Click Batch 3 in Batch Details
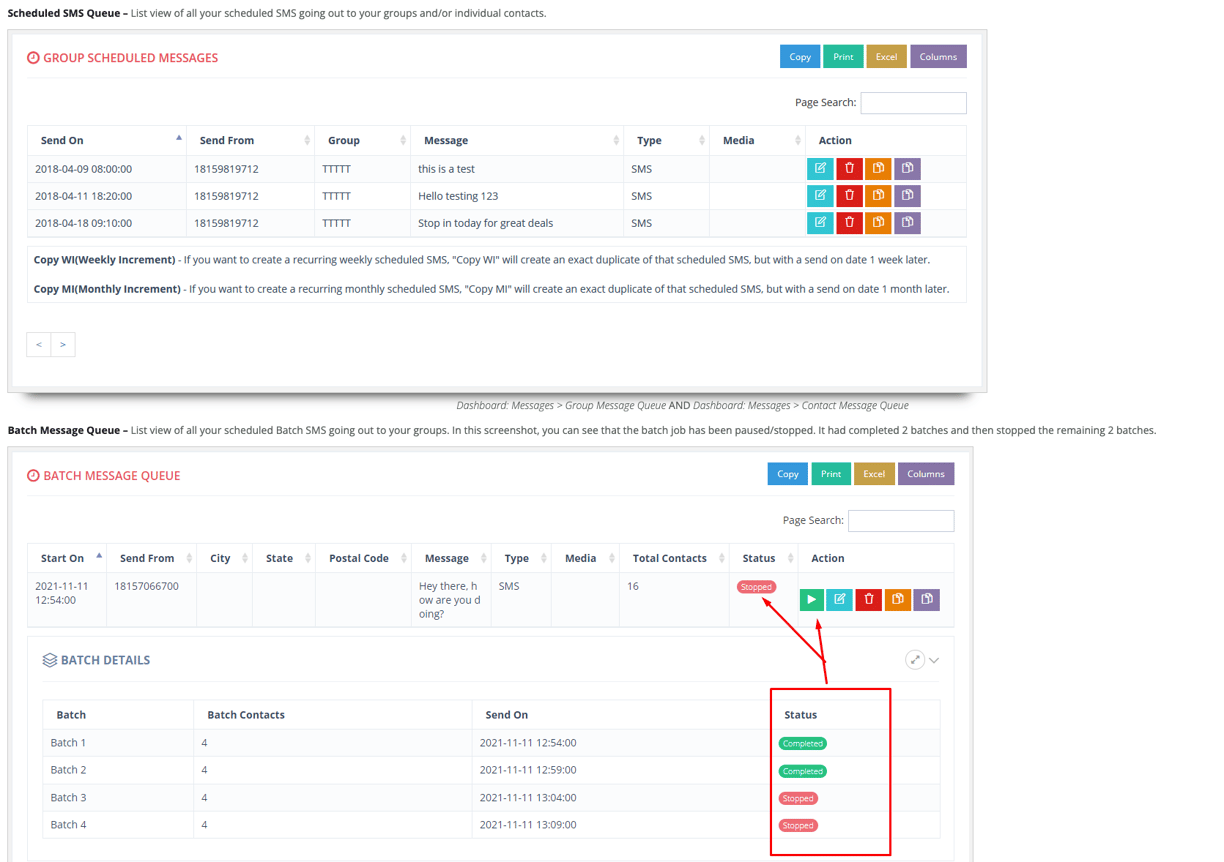 click(x=68, y=798)
